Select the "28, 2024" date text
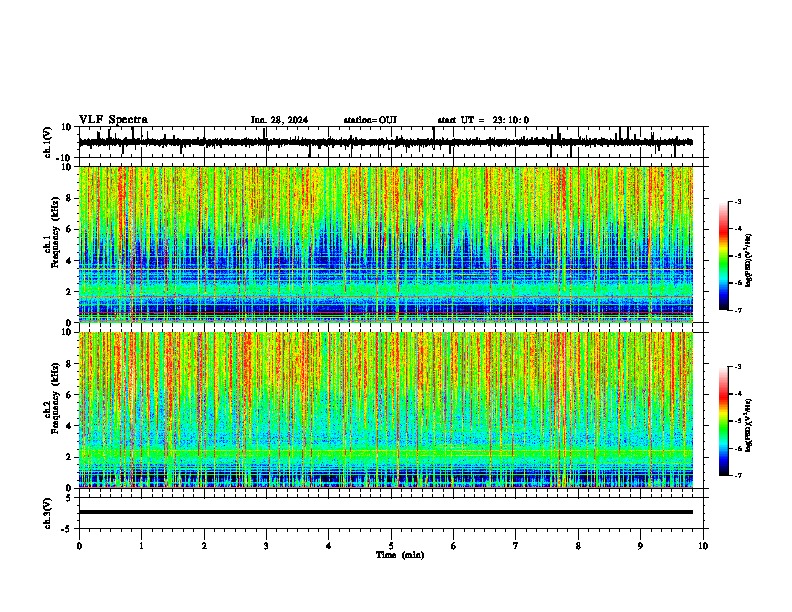 (289, 120)
